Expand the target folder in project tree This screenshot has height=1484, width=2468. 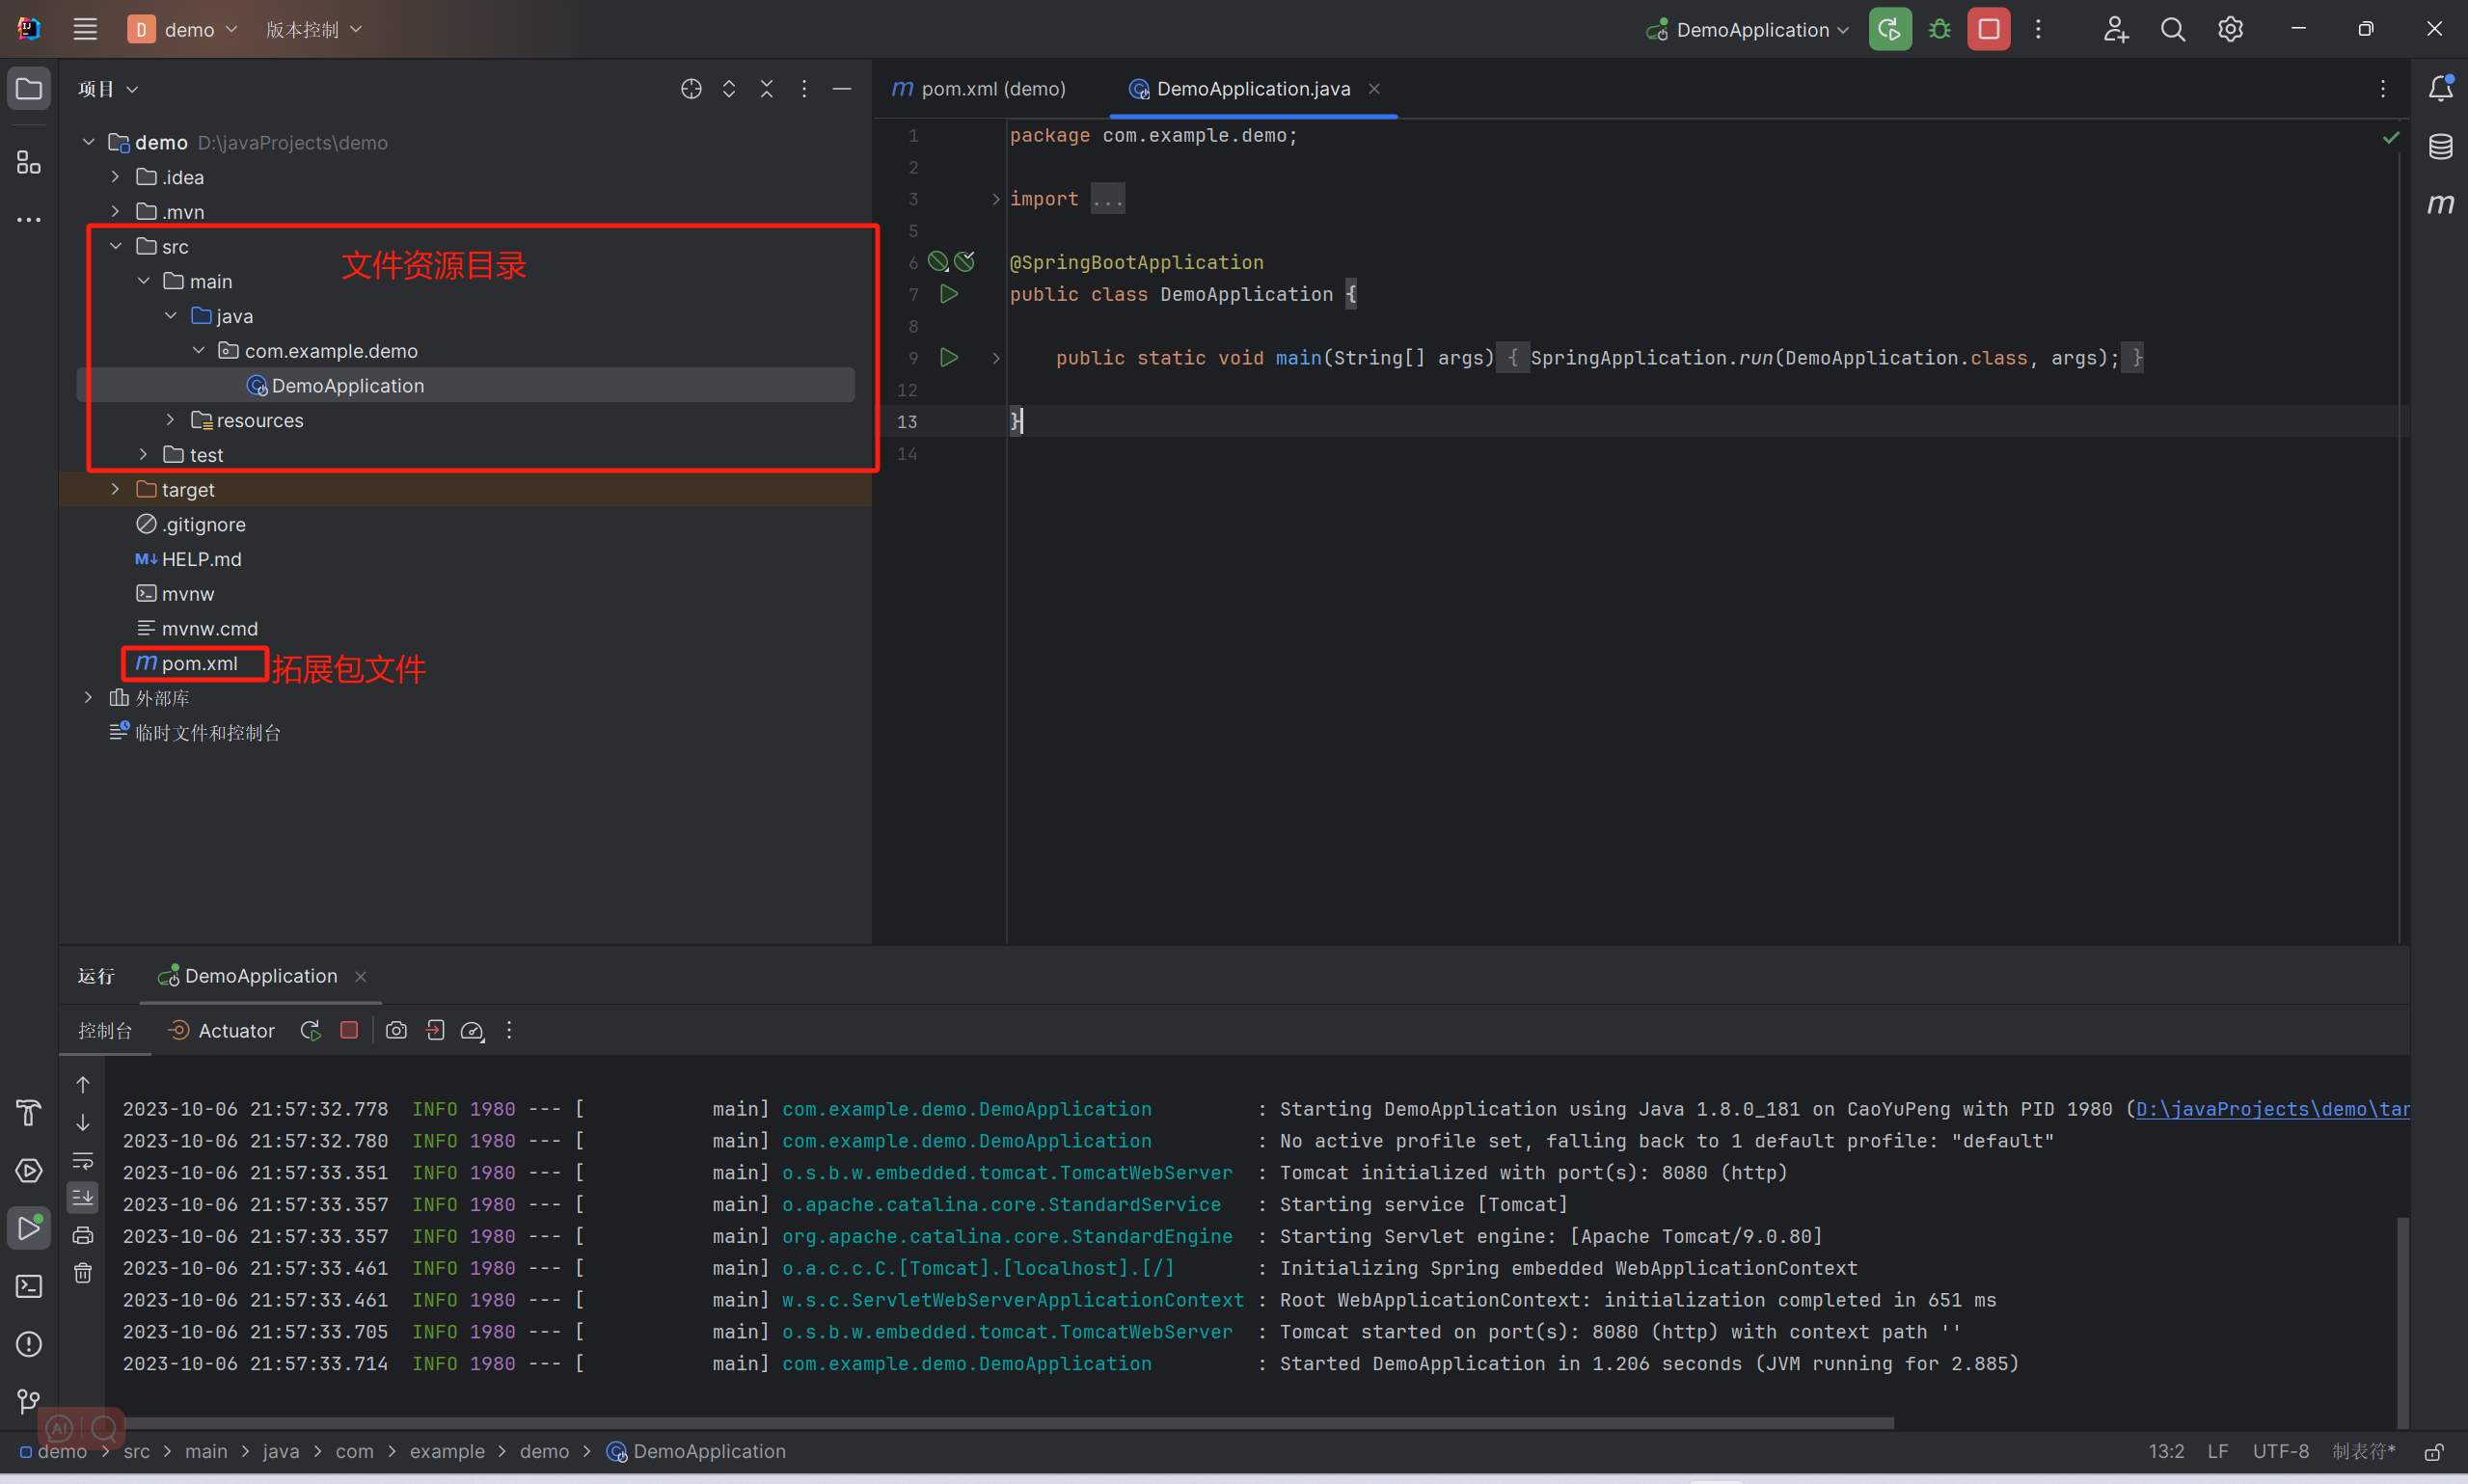115,490
